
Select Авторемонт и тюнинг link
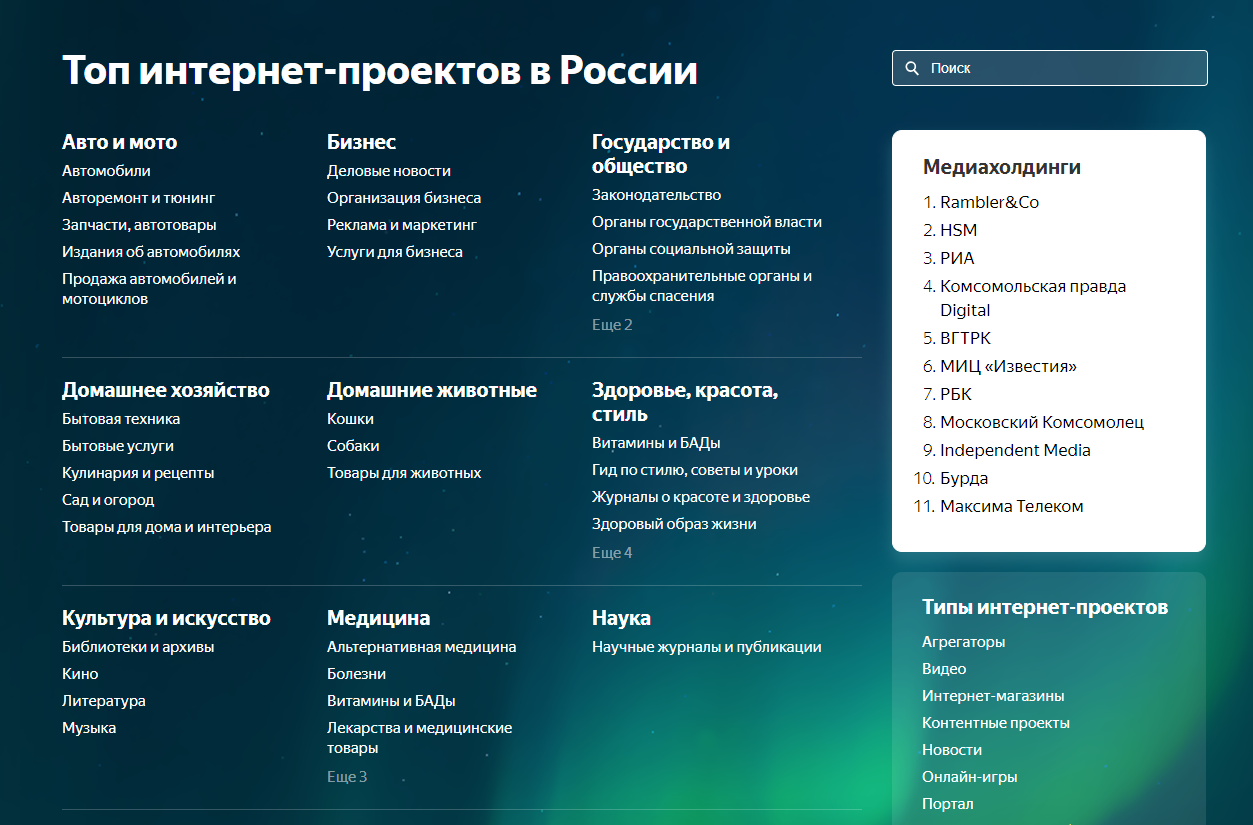pos(138,198)
